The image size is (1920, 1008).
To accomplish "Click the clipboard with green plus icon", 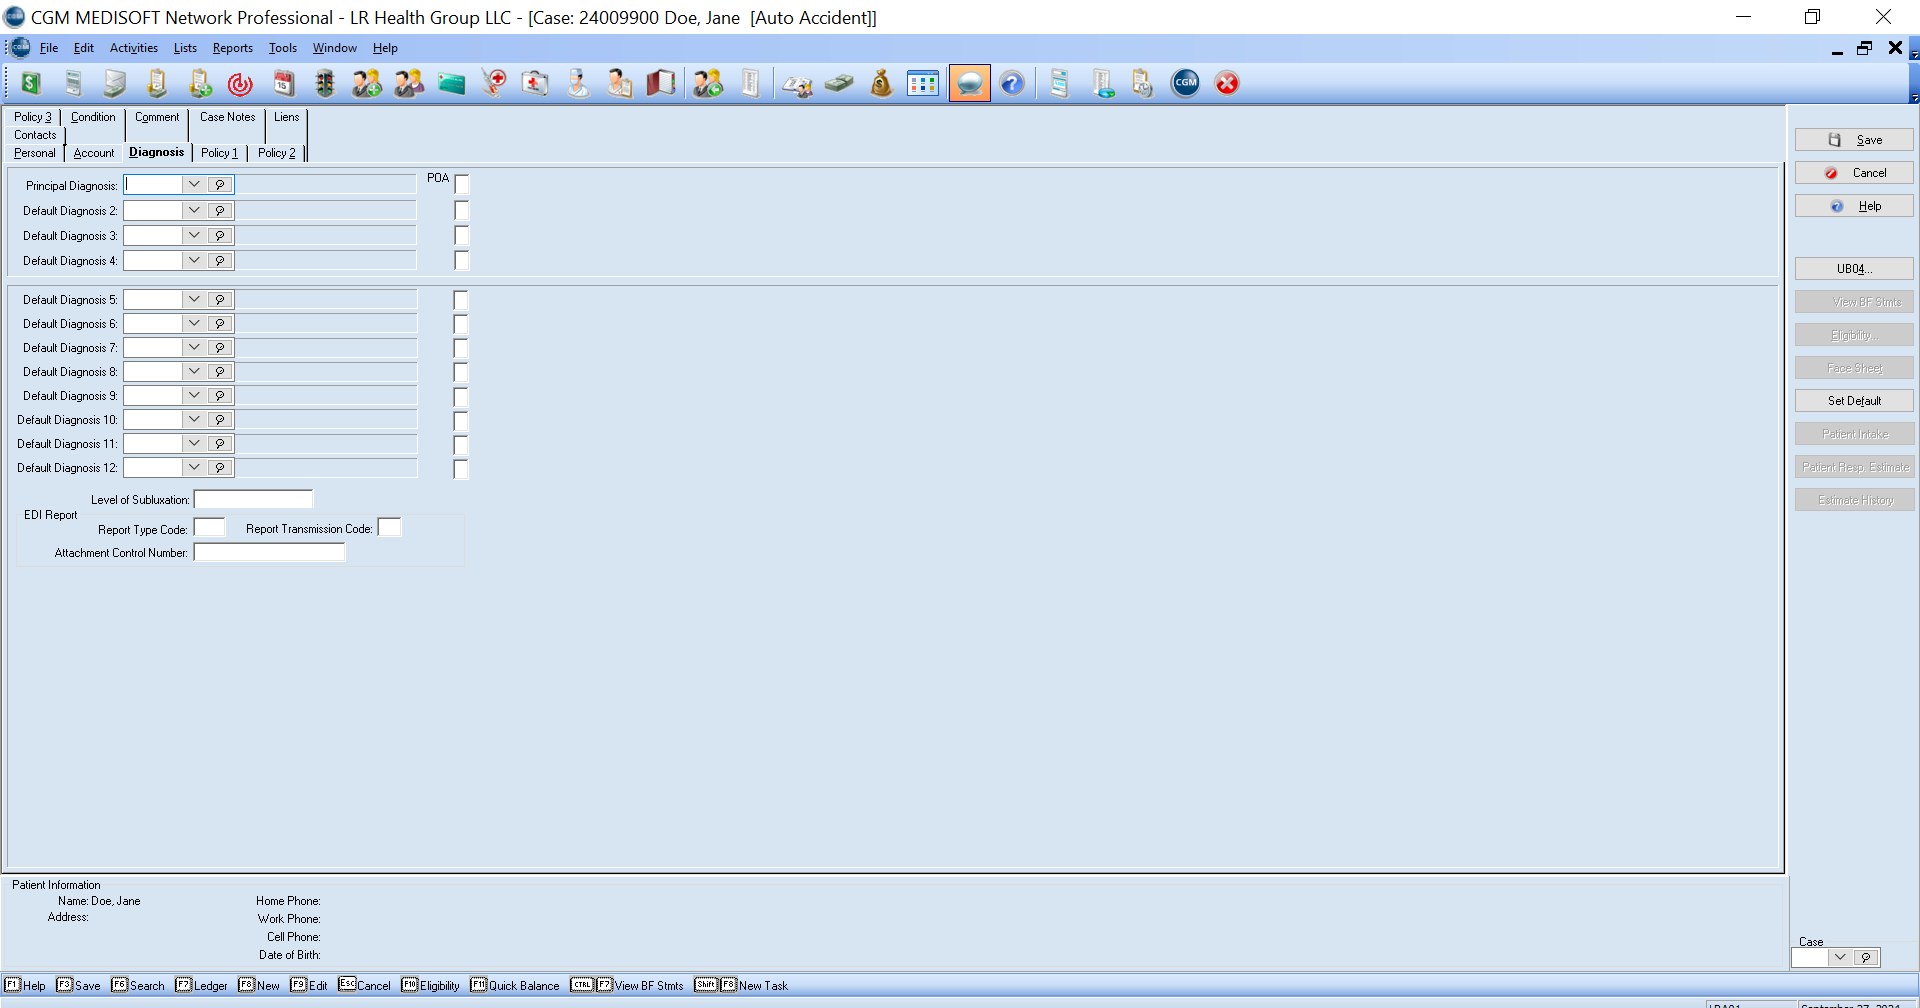I will pos(199,84).
